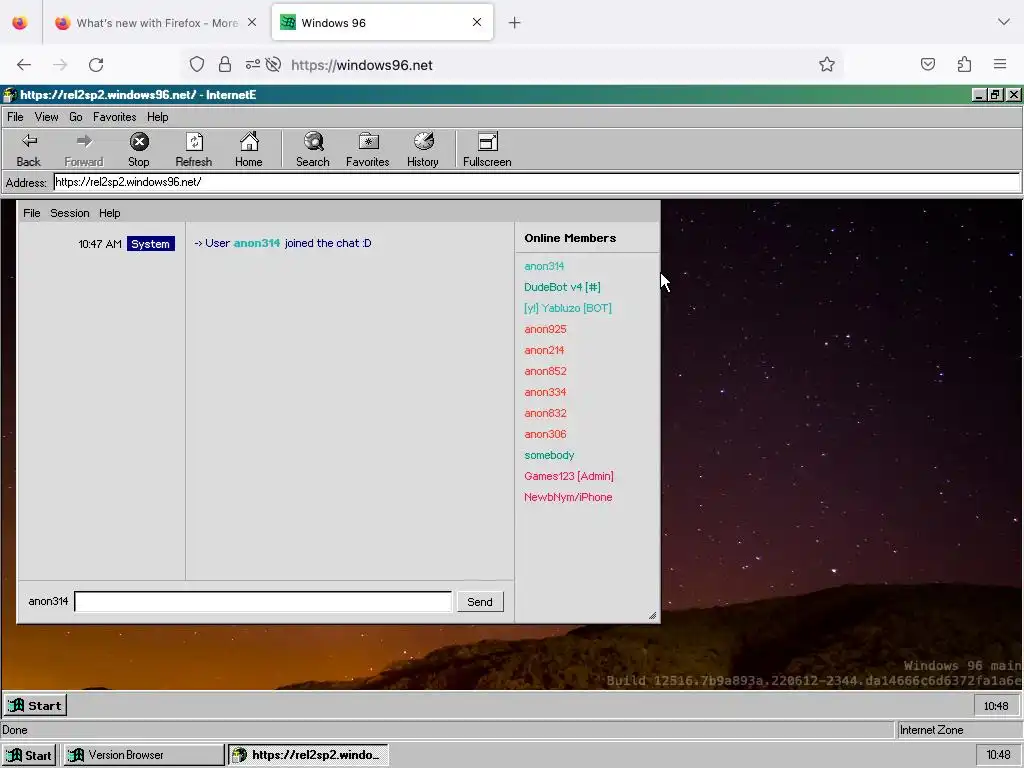
Task: Bookmark this page with the star icon
Action: (x=827, y=64)
